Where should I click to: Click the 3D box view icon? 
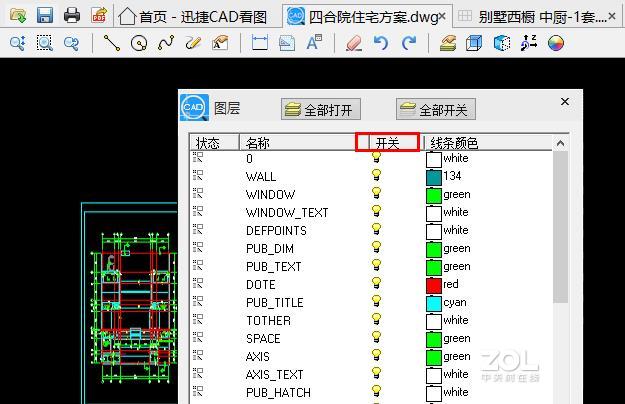(474, 43)
